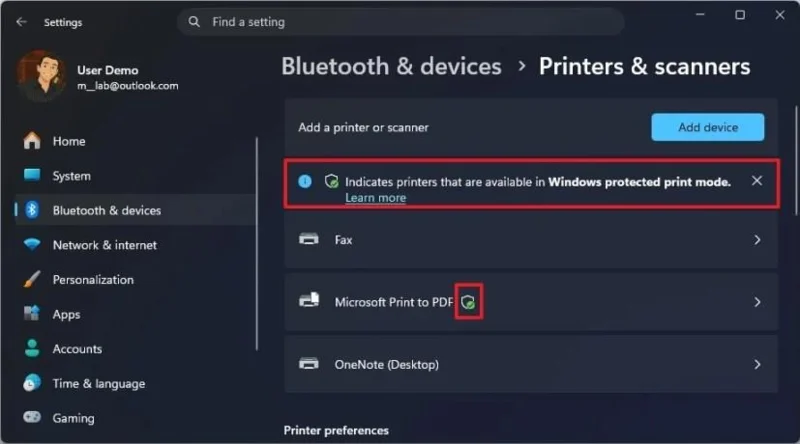Select the m_lab@outlook.com account email
The height and width of the screenshot is (444, 800).
point(128,86)
